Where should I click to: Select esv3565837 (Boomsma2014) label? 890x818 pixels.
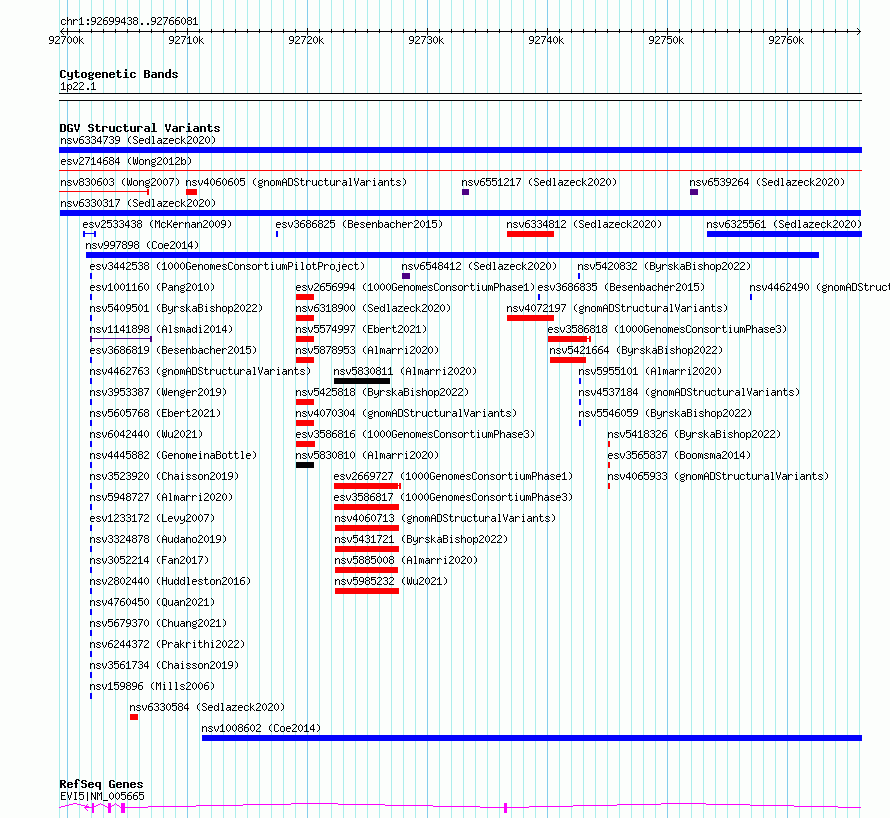679,455
